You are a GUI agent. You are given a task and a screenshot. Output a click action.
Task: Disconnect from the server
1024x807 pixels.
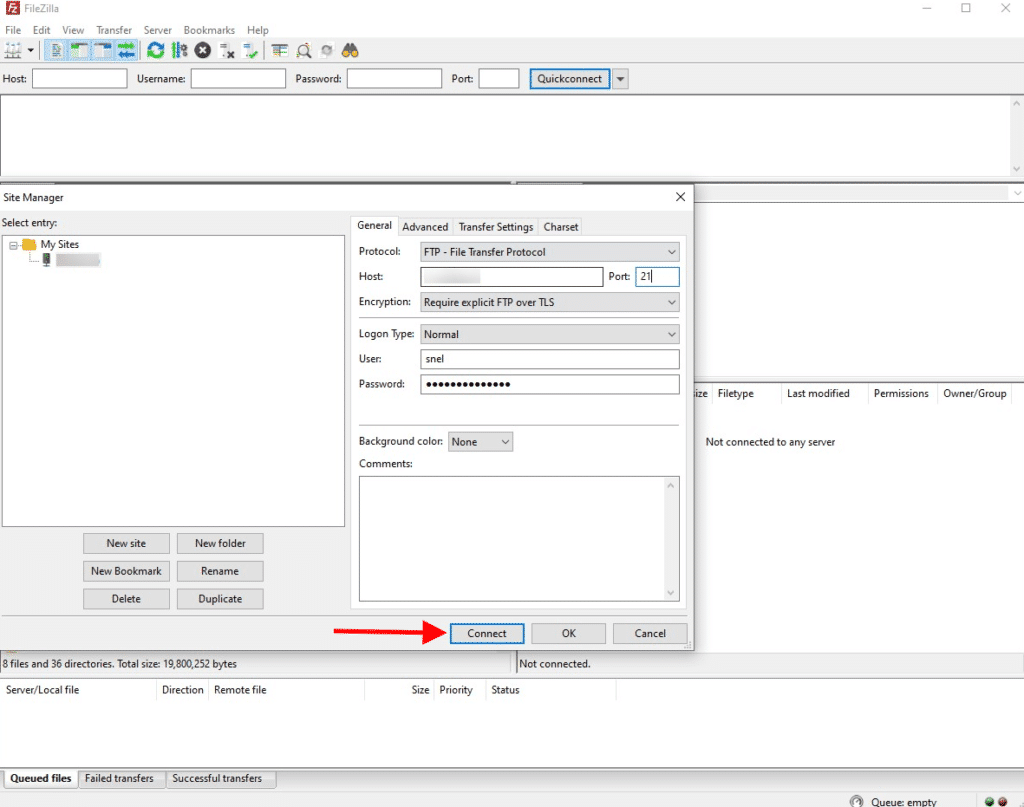(x=226, y=50)
